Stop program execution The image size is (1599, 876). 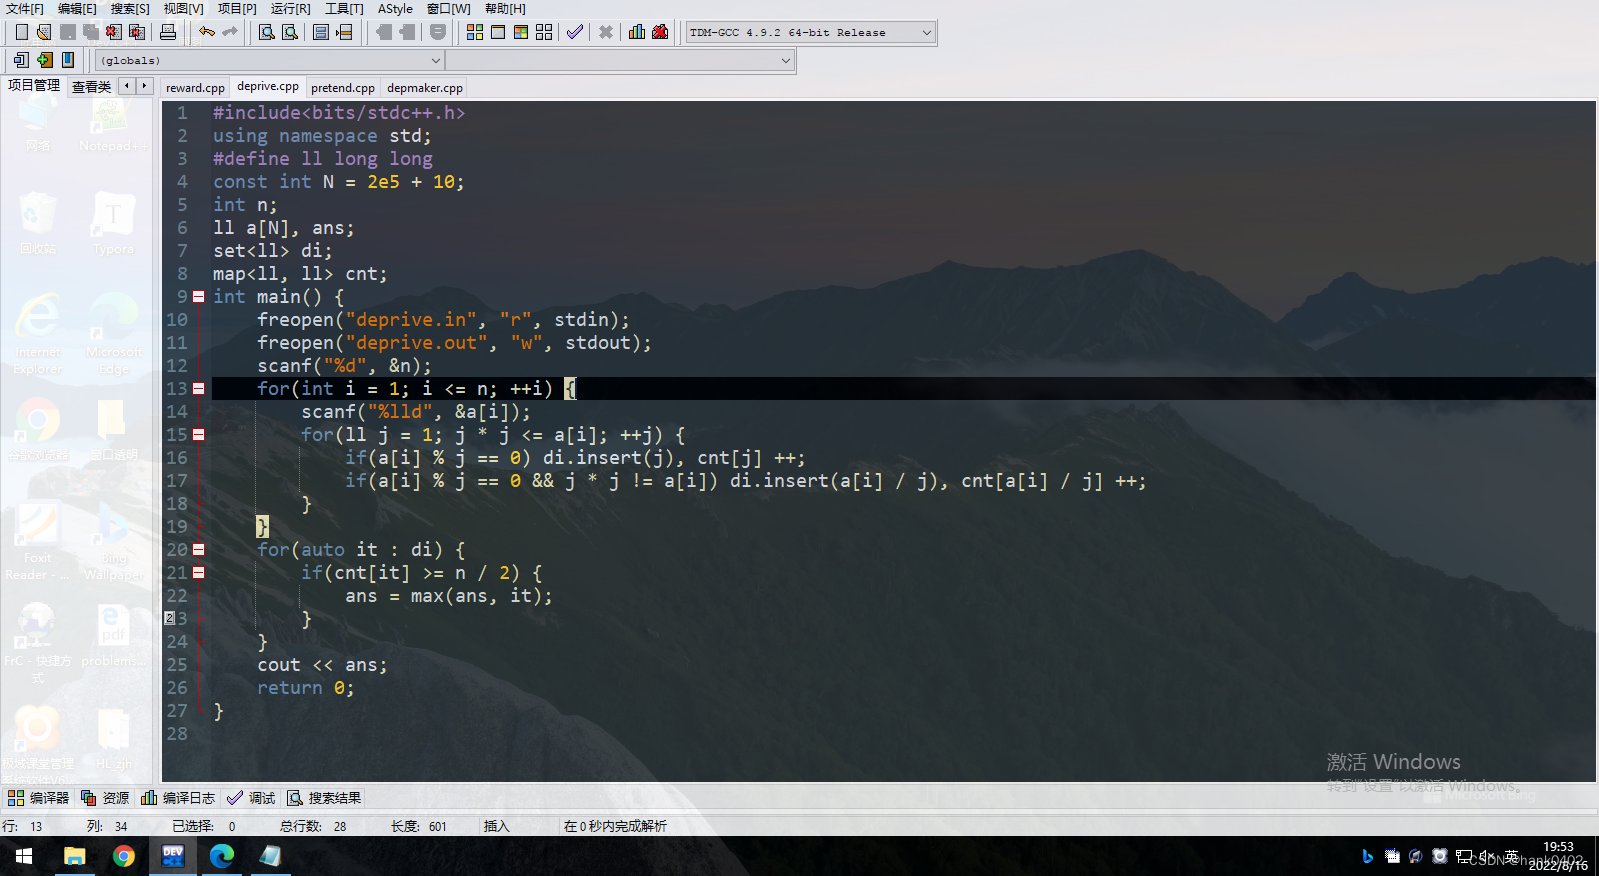(606, 32)
